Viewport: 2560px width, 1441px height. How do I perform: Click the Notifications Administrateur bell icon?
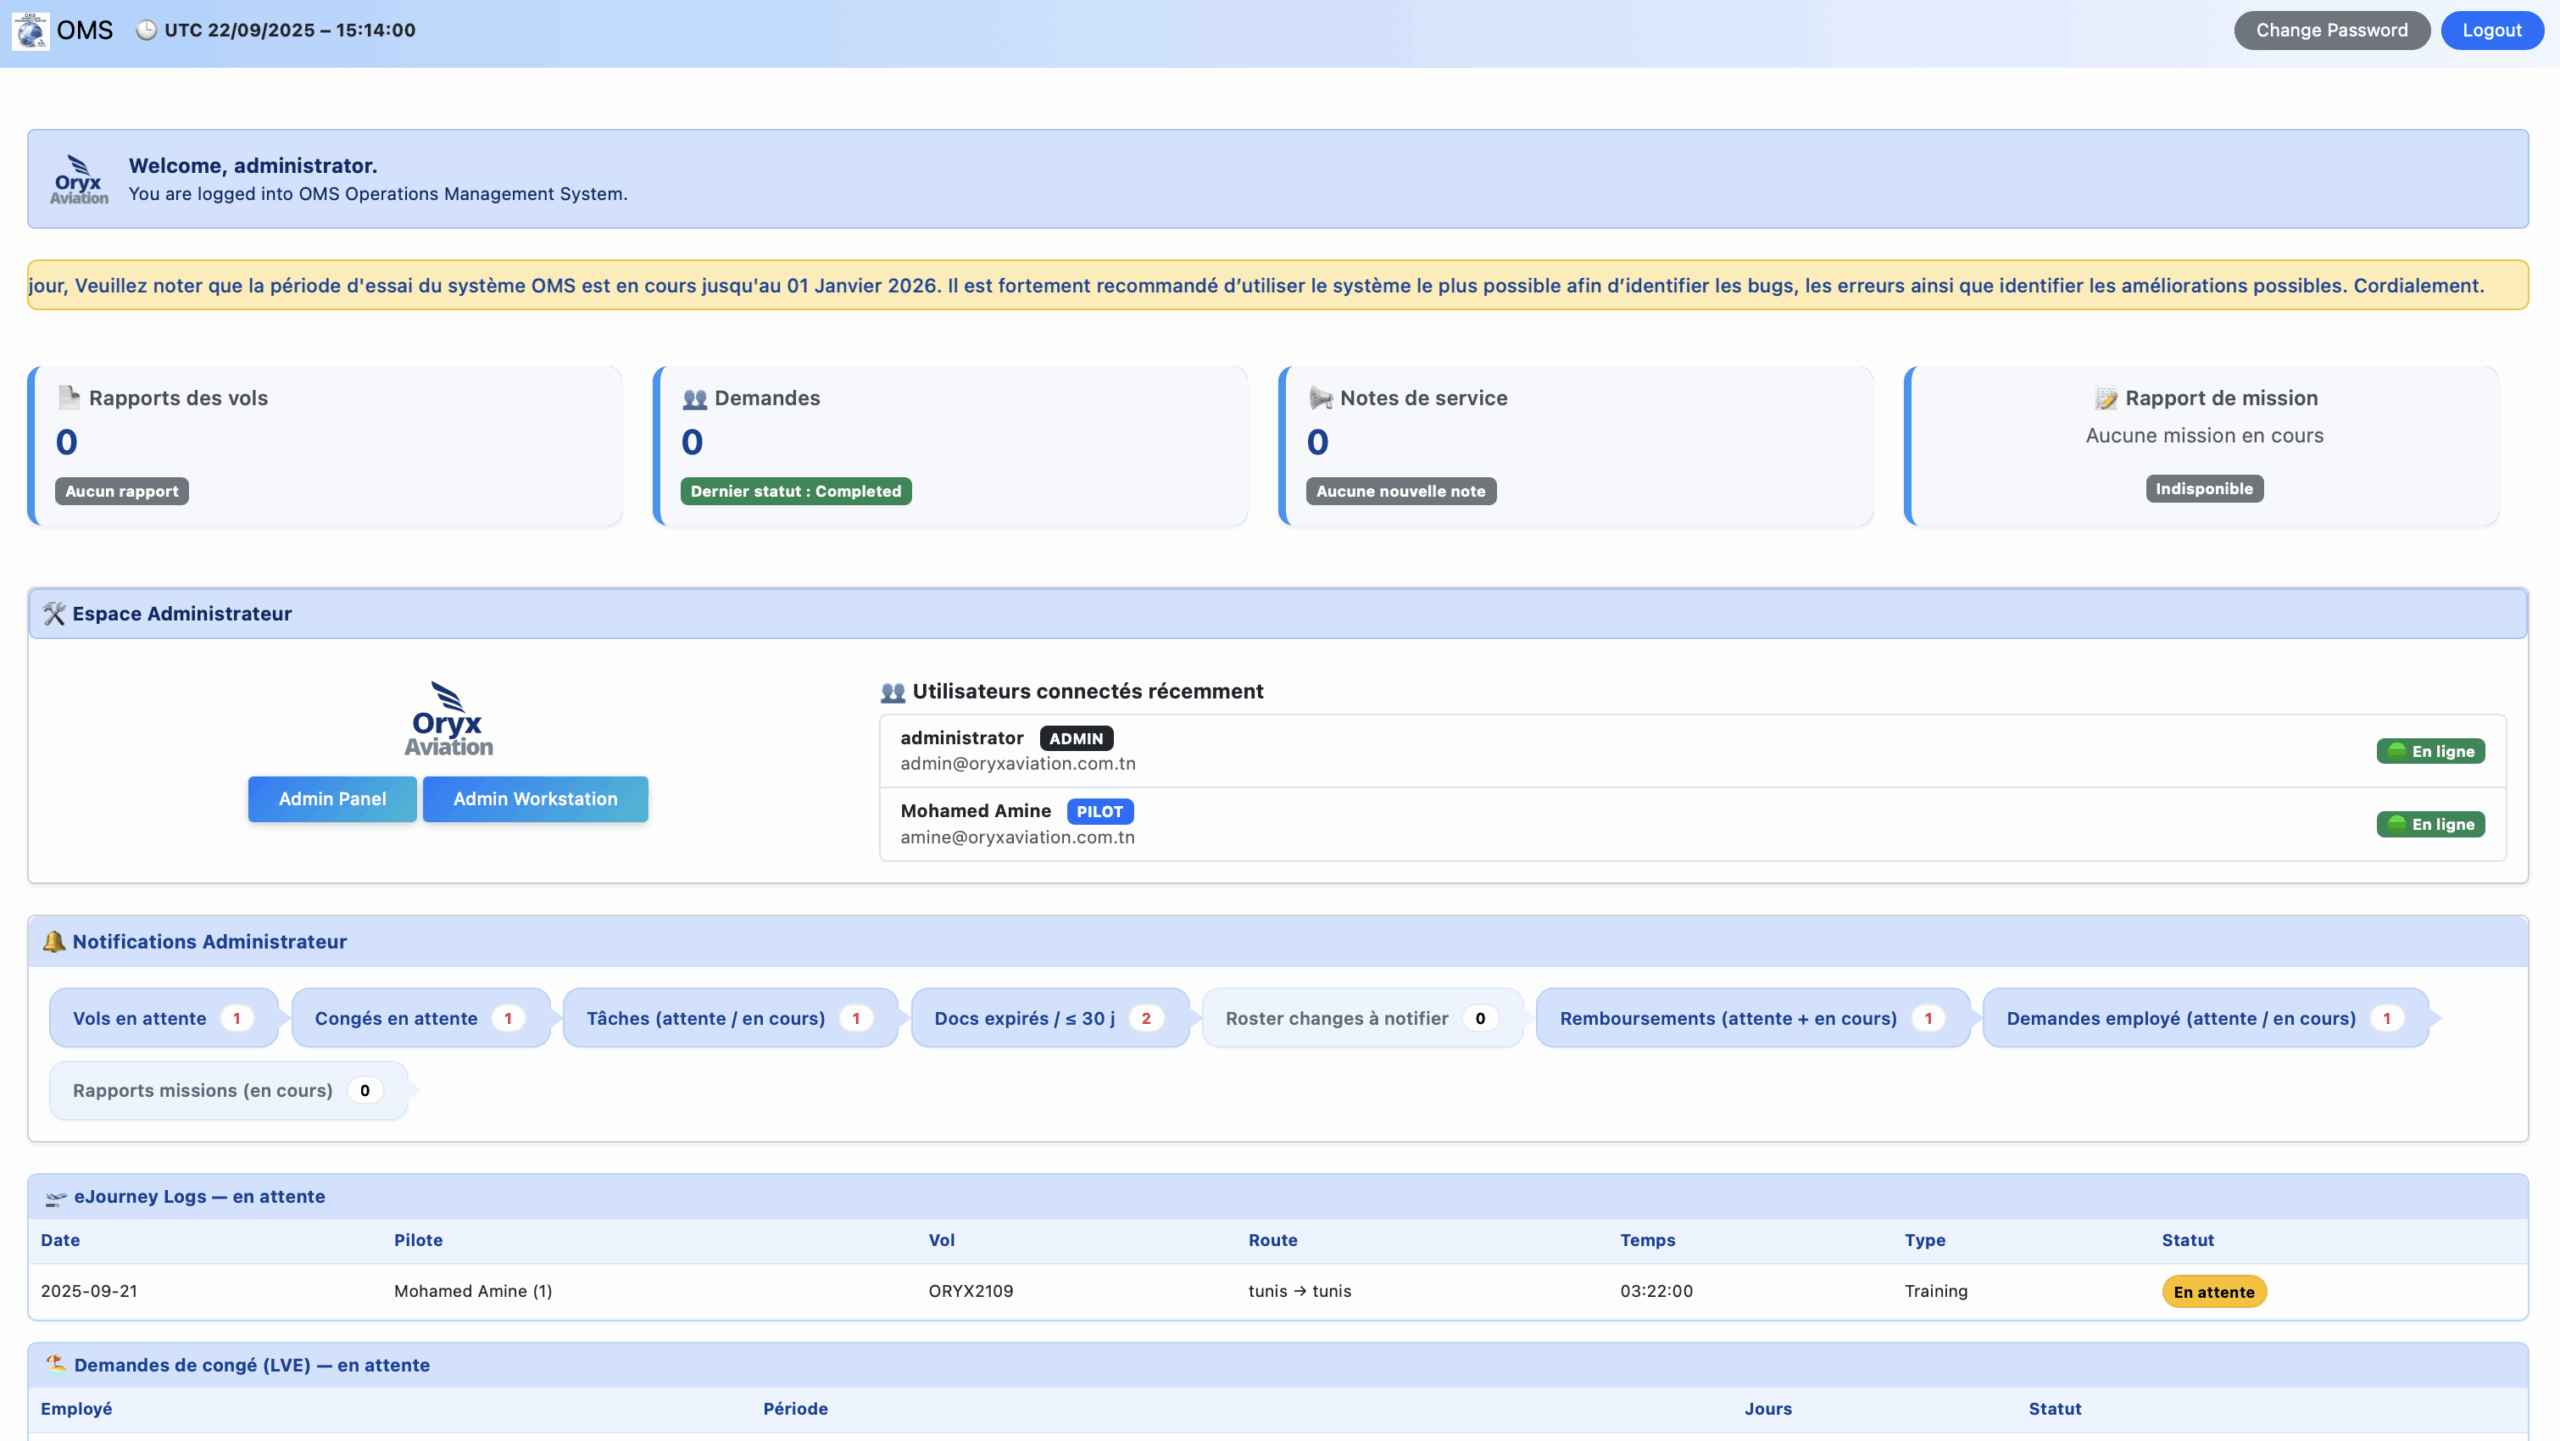tap(54, 942)
